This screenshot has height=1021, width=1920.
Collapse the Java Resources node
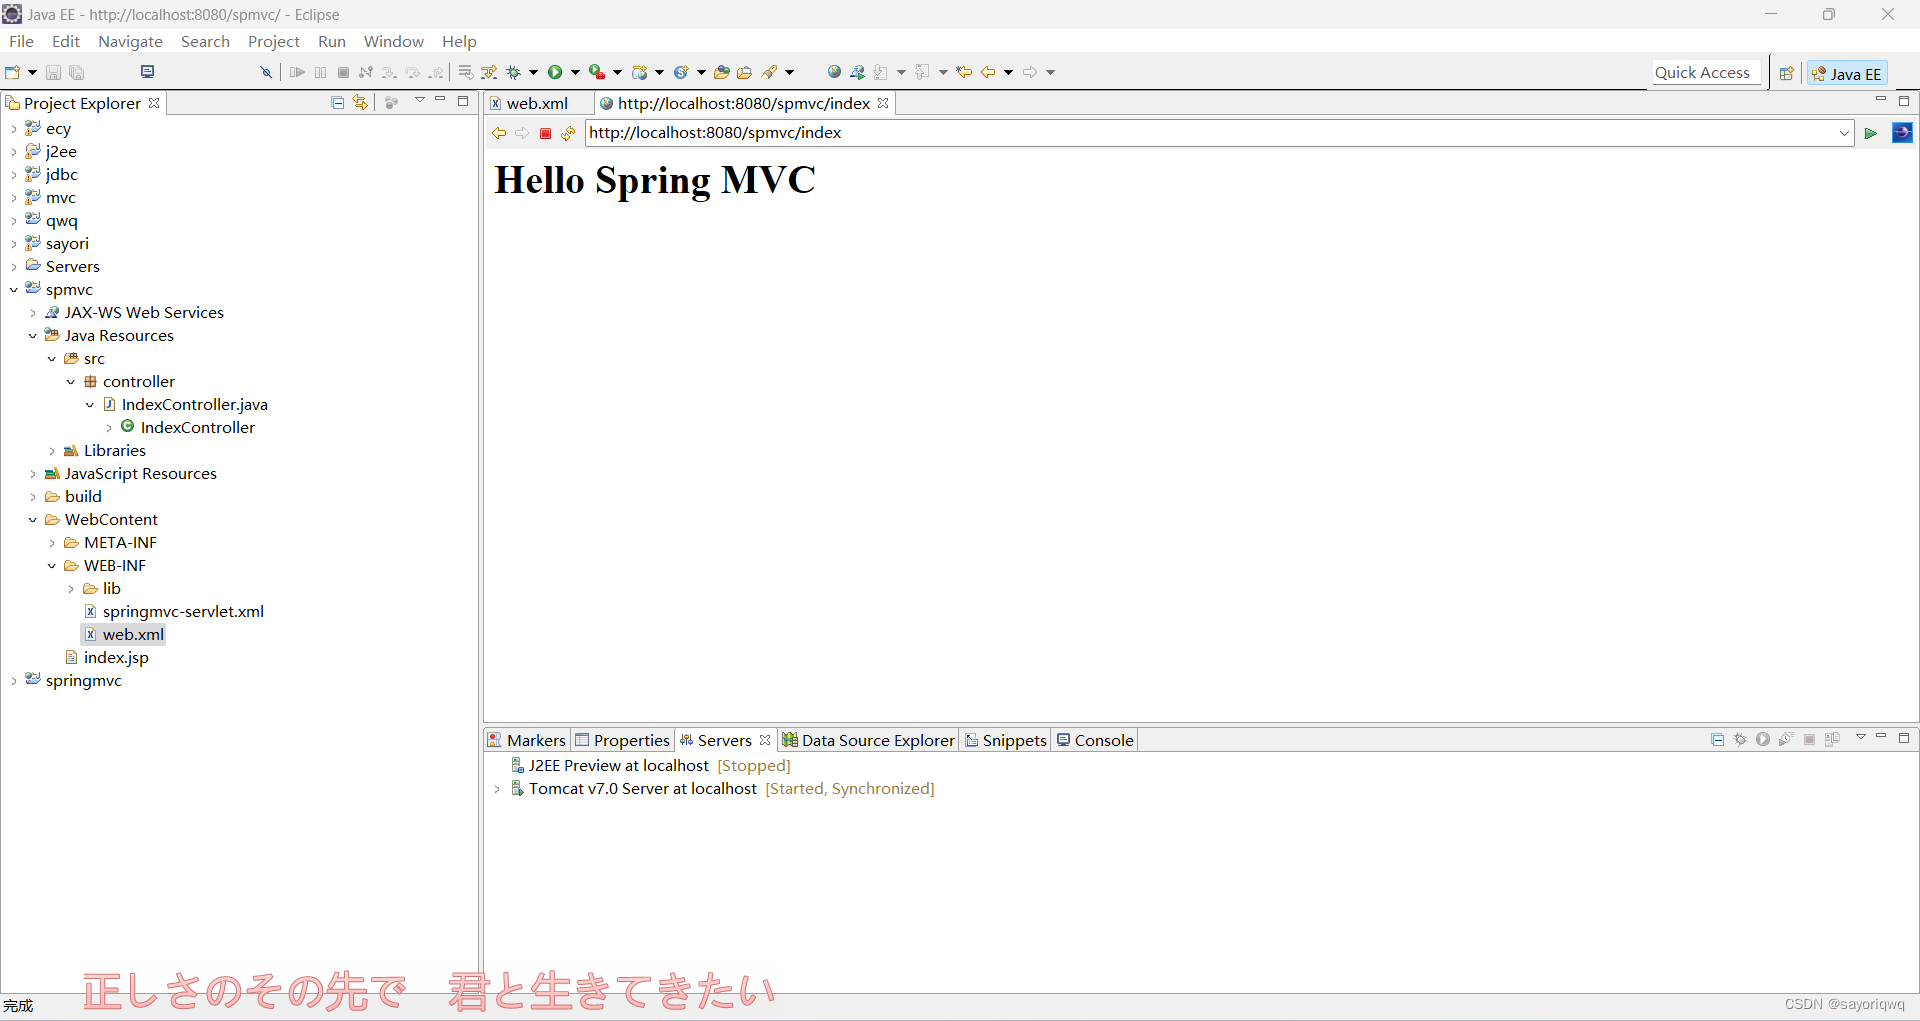(32, 336)
